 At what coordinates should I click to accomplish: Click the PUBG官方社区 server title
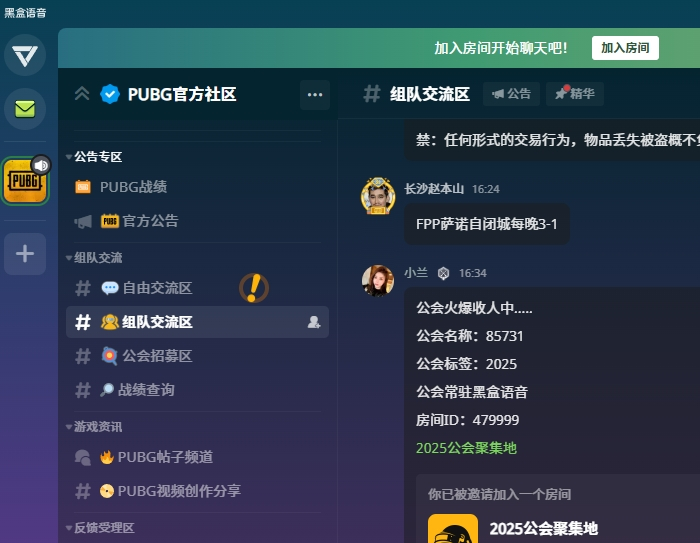[182, 94]
